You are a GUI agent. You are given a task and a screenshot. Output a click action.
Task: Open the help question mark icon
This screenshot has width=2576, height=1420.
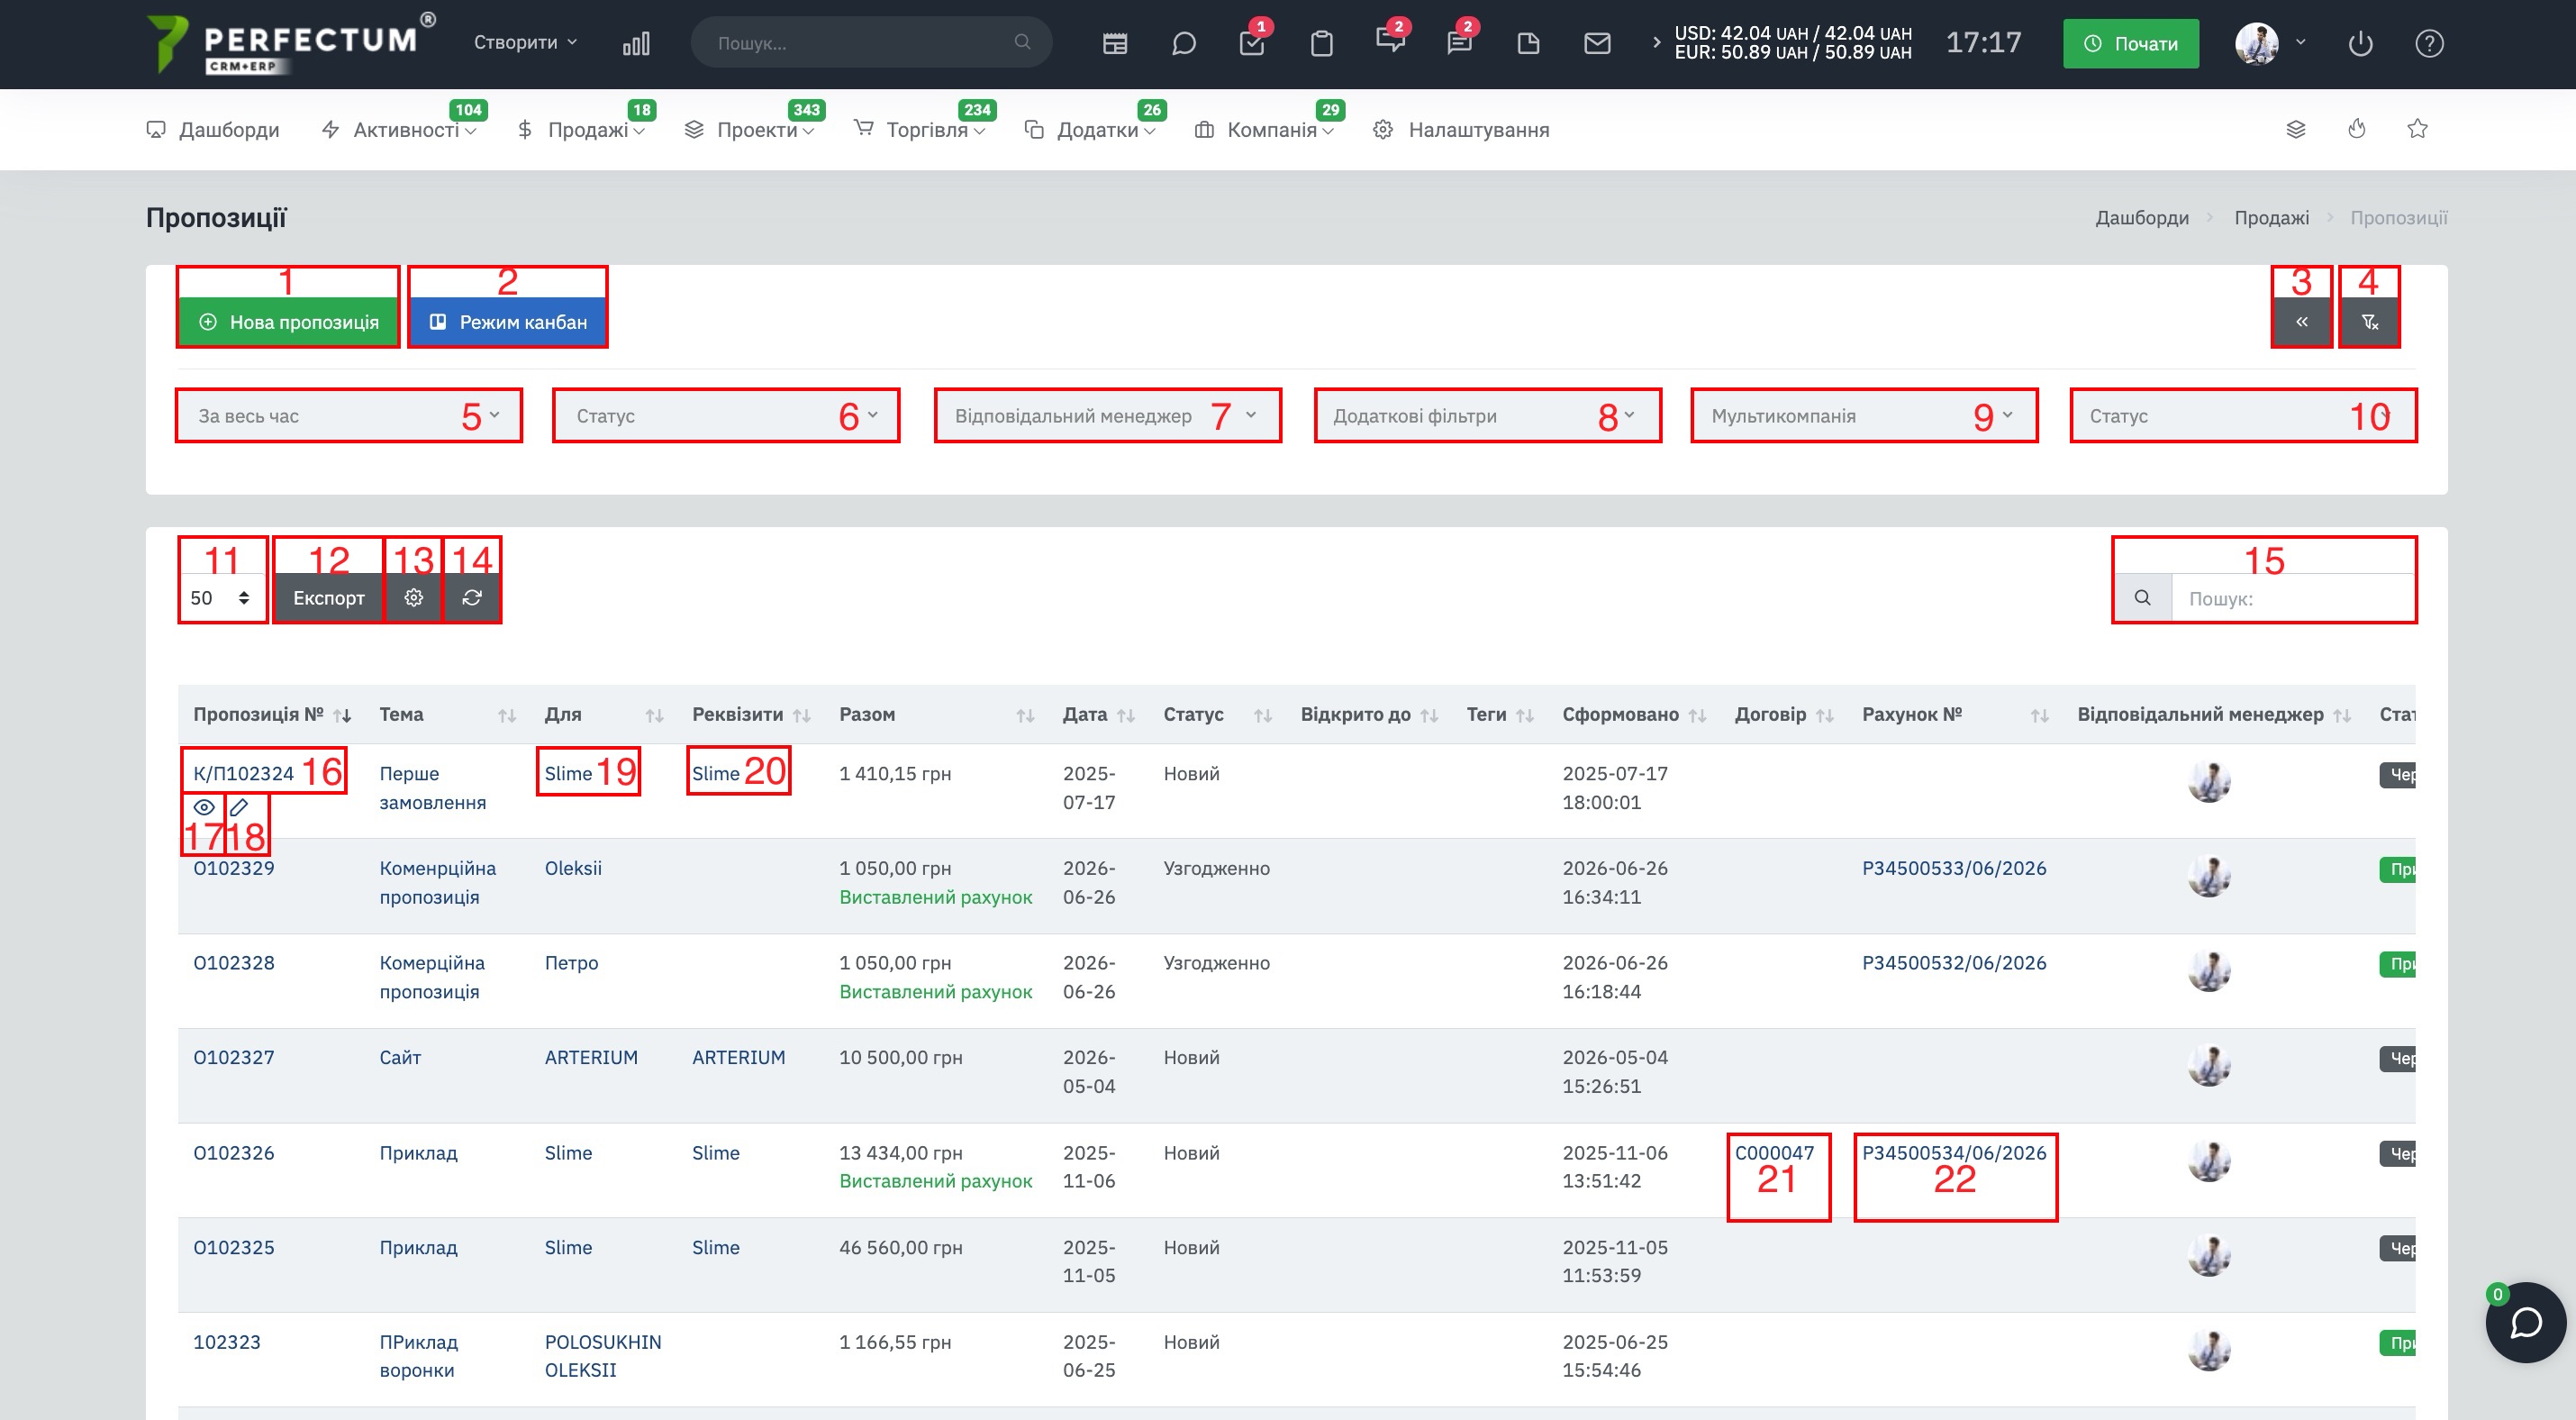2429,43
